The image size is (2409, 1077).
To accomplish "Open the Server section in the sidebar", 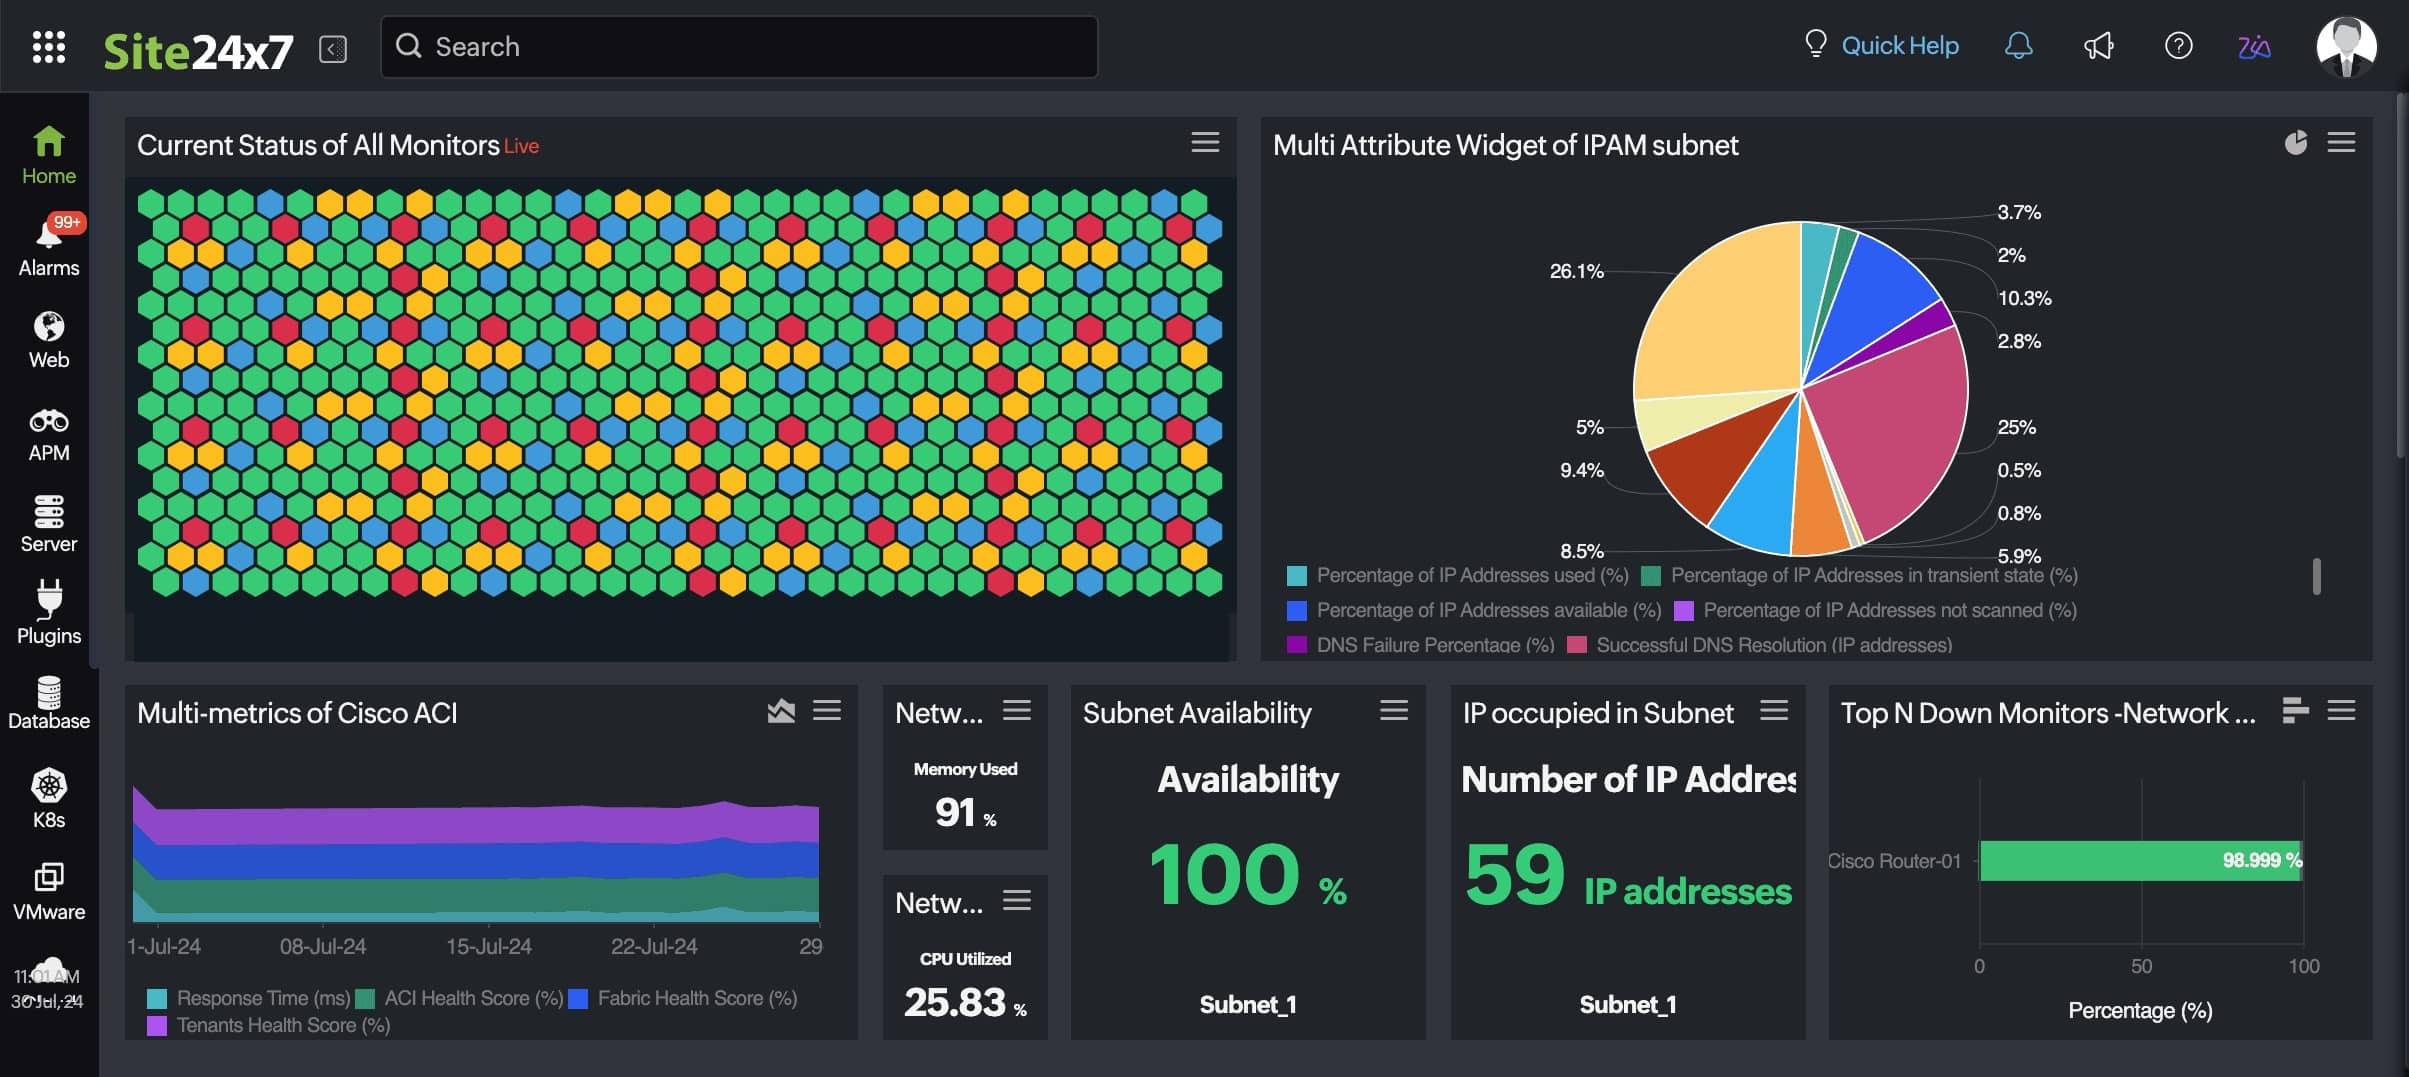I will pyautogui.click(x=48, y=523).
